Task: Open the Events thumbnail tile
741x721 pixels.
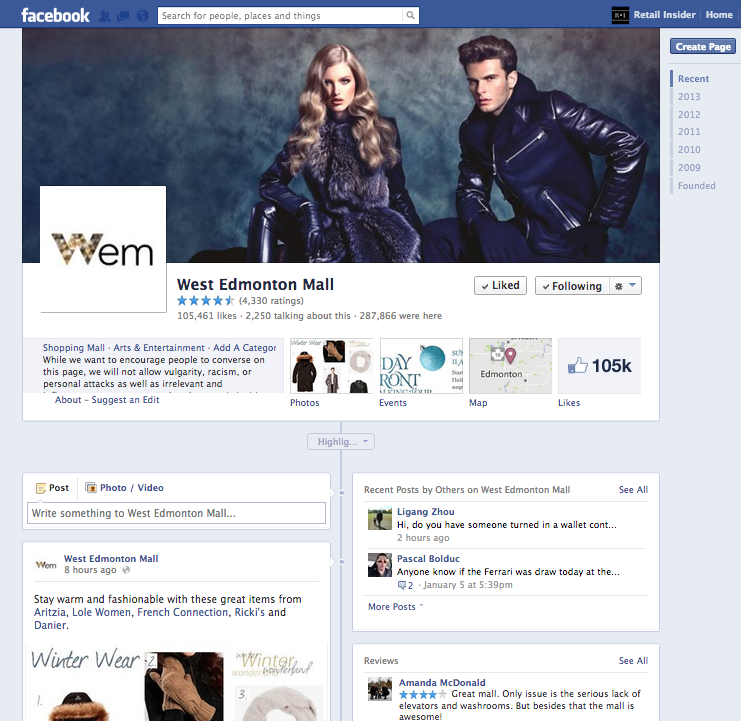Action: [421, 366]
